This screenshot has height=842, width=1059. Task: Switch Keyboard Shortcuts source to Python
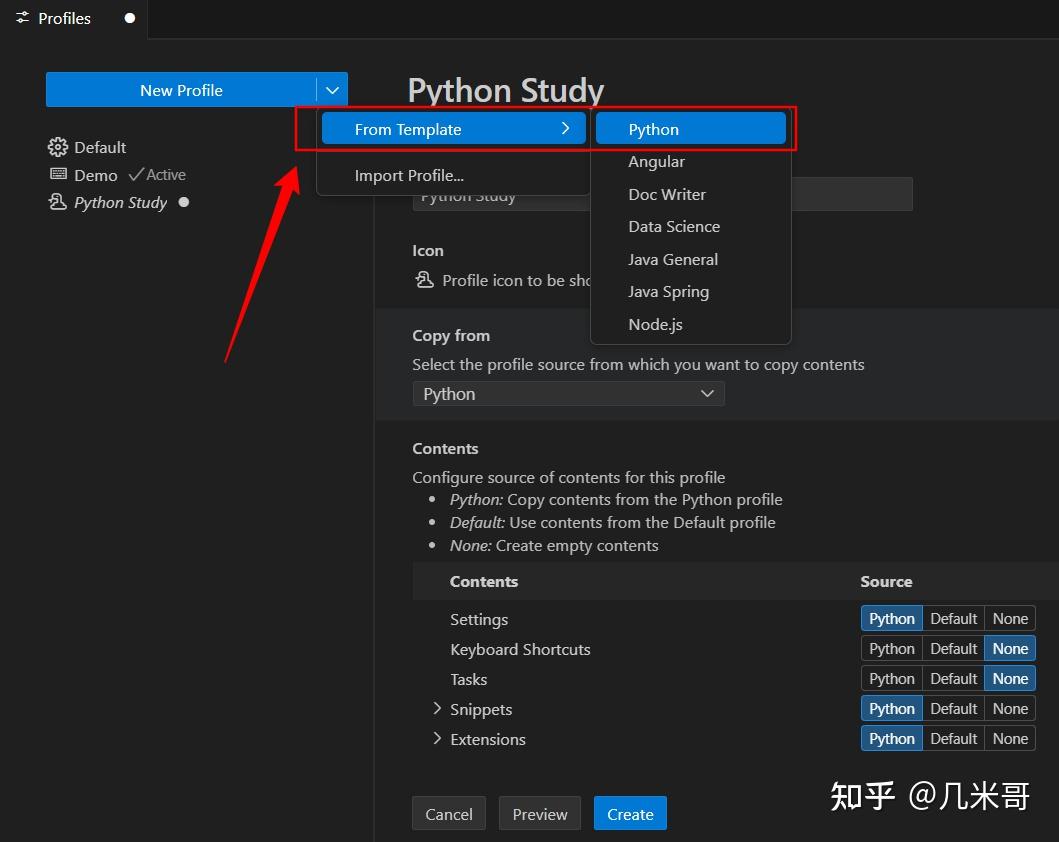(890, 648)
